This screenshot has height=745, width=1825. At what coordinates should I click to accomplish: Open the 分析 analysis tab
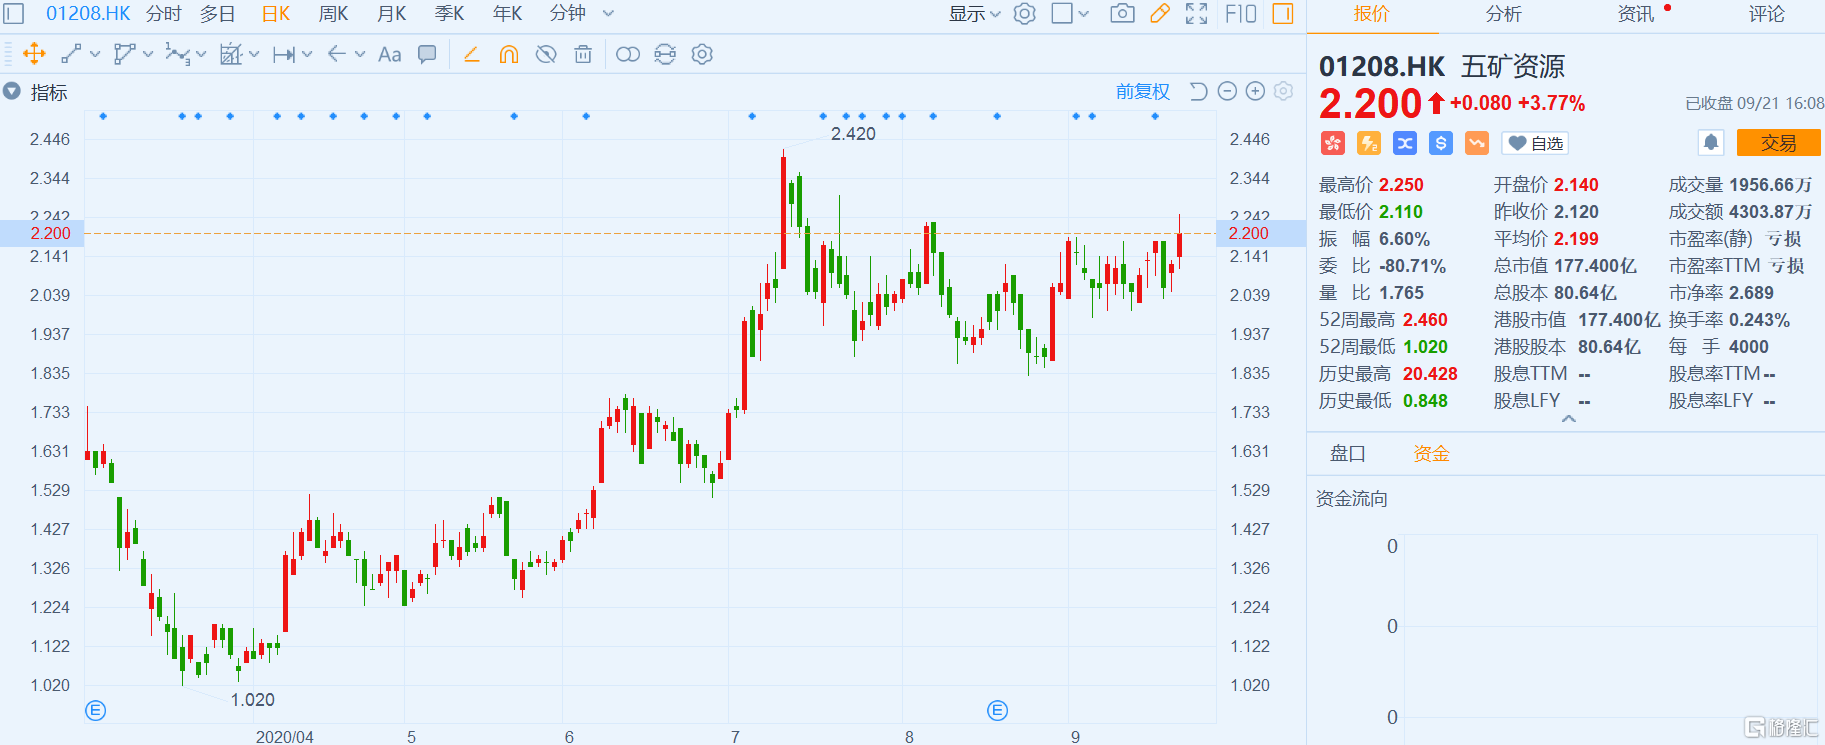(x=1503, y=14)
